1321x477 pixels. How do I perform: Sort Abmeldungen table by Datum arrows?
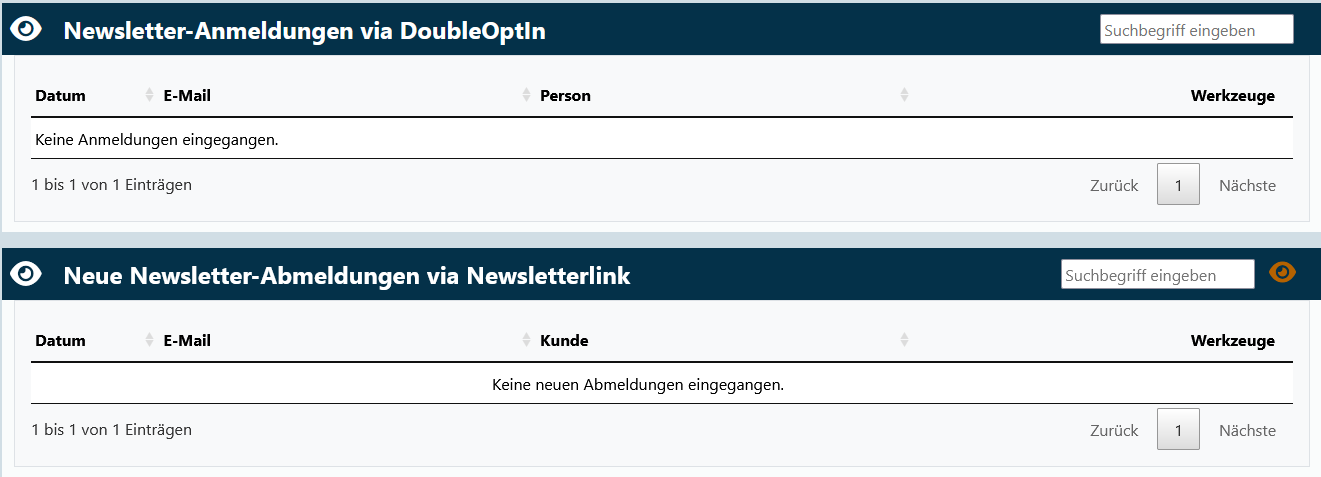coord(150,341)
